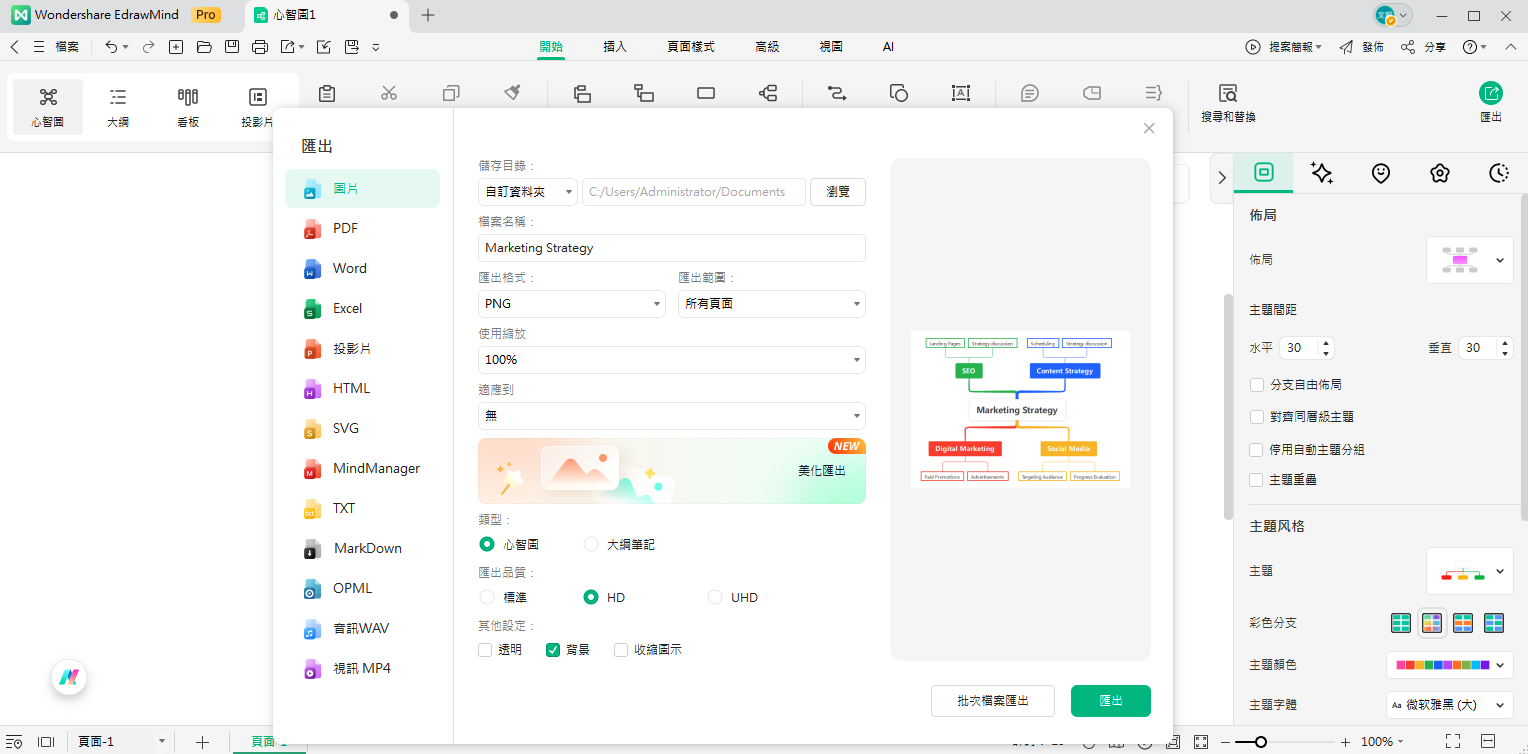Choose MindManager export option
This screenshot has height=754, width=1528.
pyautogui.click(x=375, y=469)
